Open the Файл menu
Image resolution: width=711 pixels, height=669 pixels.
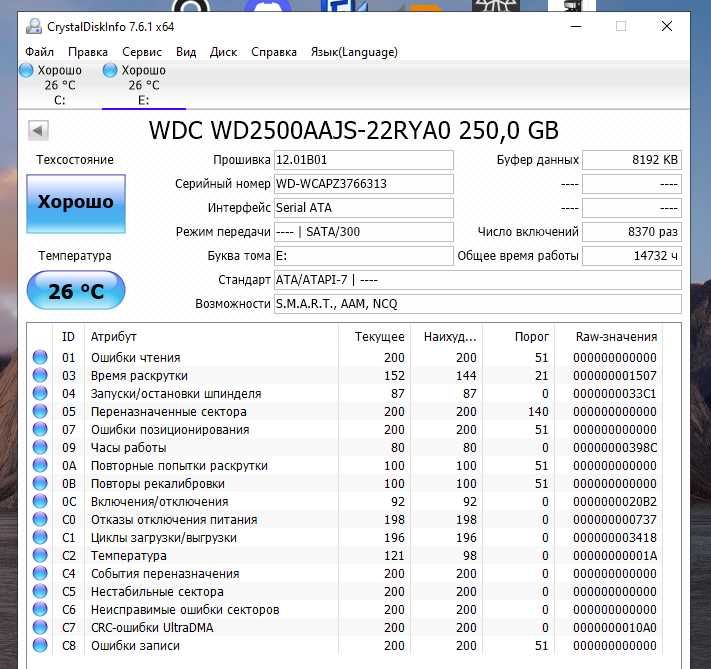(39, 52)
